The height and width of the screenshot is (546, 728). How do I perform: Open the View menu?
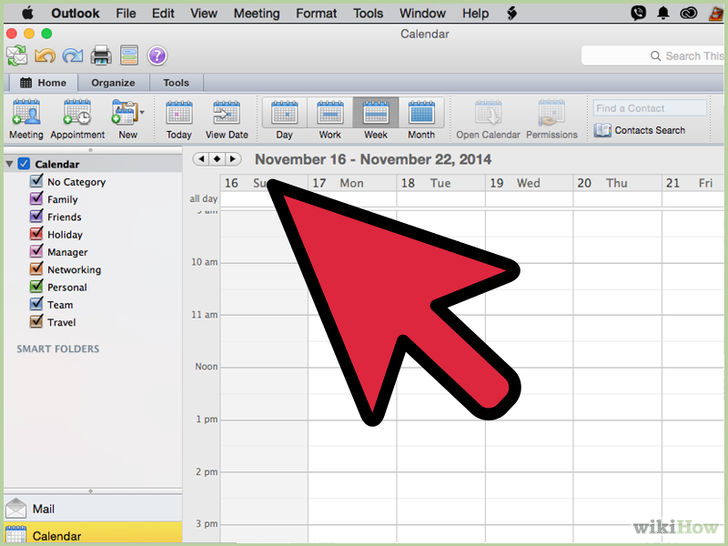click(203, 13)
